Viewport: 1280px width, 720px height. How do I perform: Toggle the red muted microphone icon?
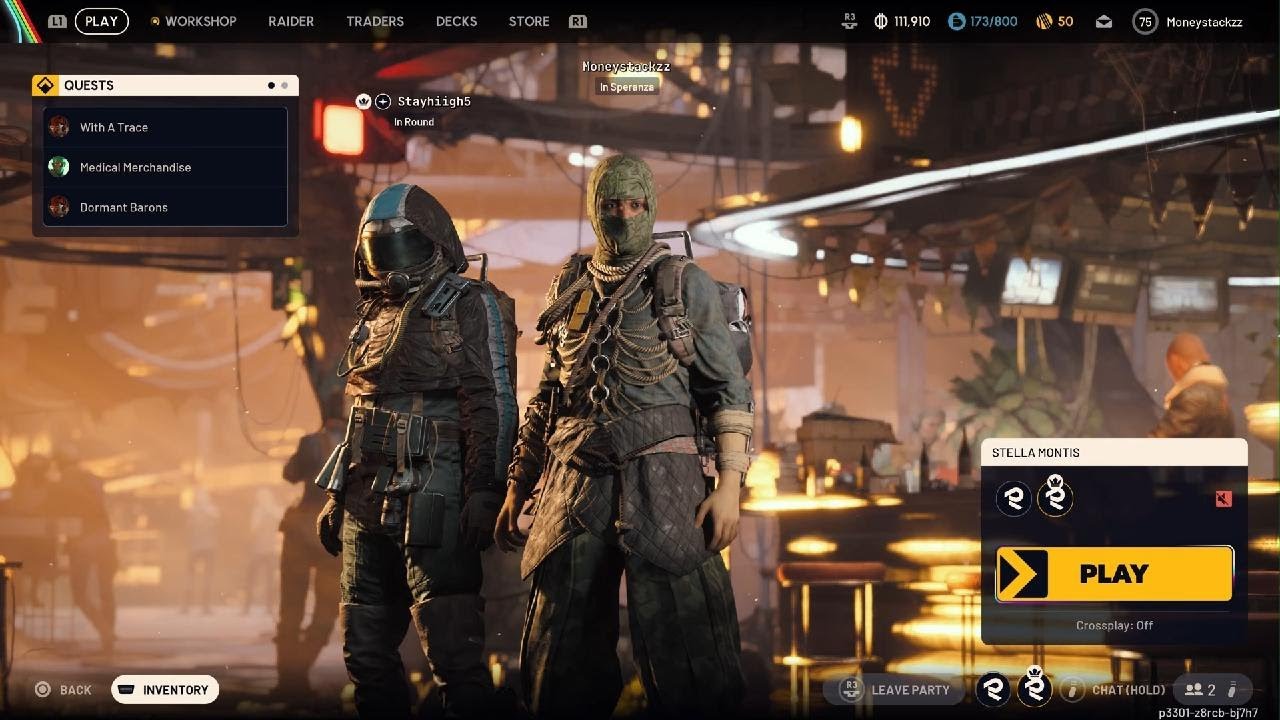tap(1223, 499)
